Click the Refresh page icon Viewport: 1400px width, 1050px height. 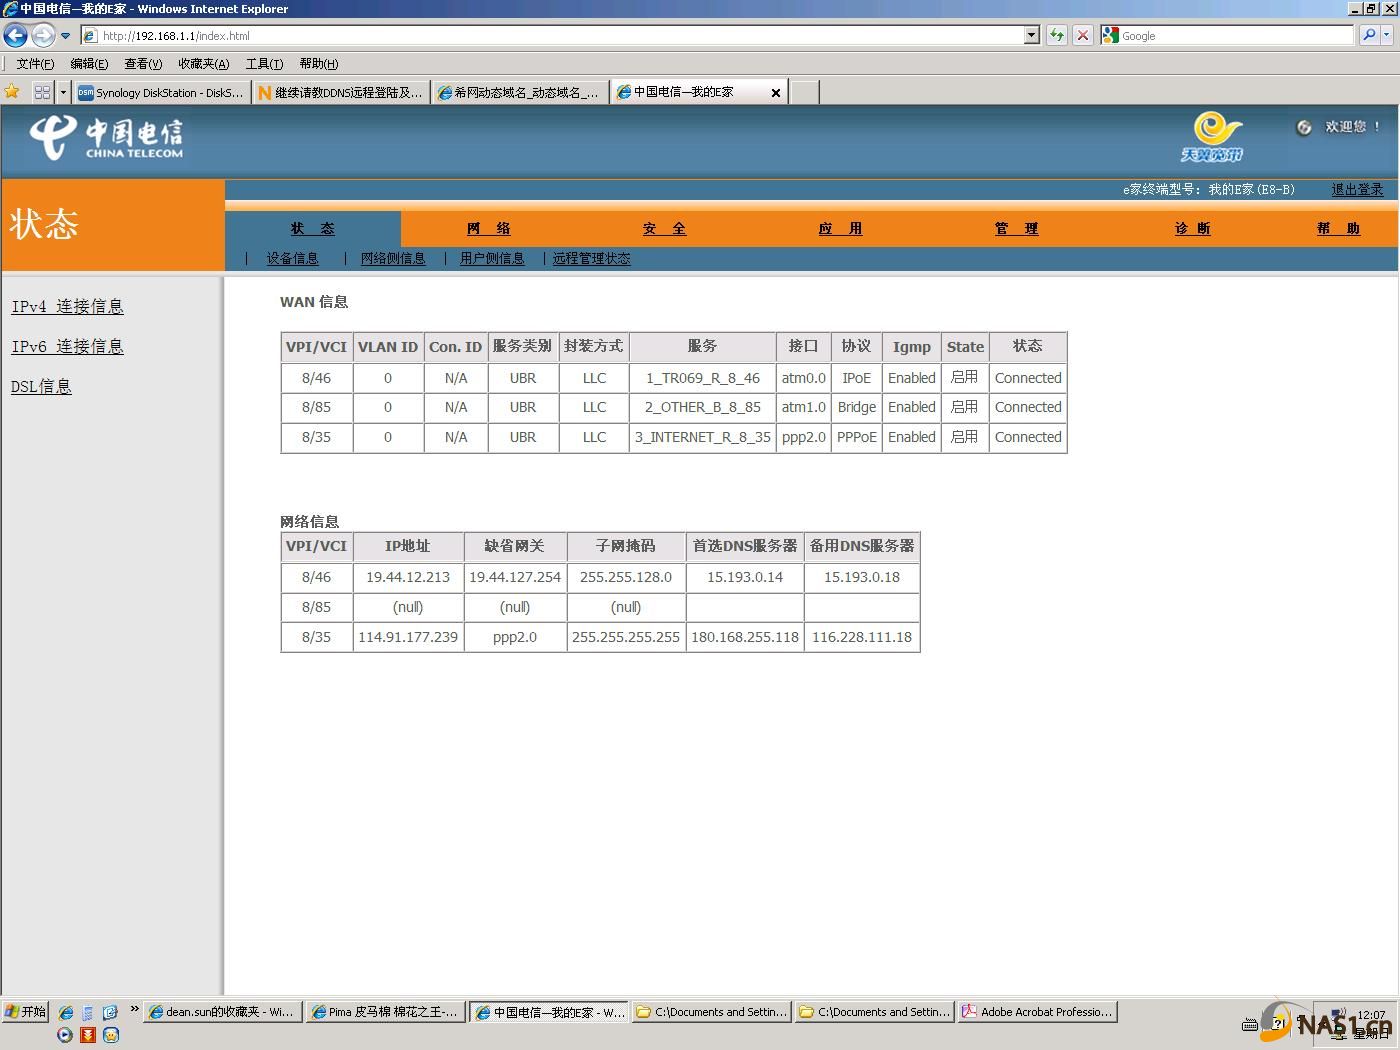[1057, 35]
